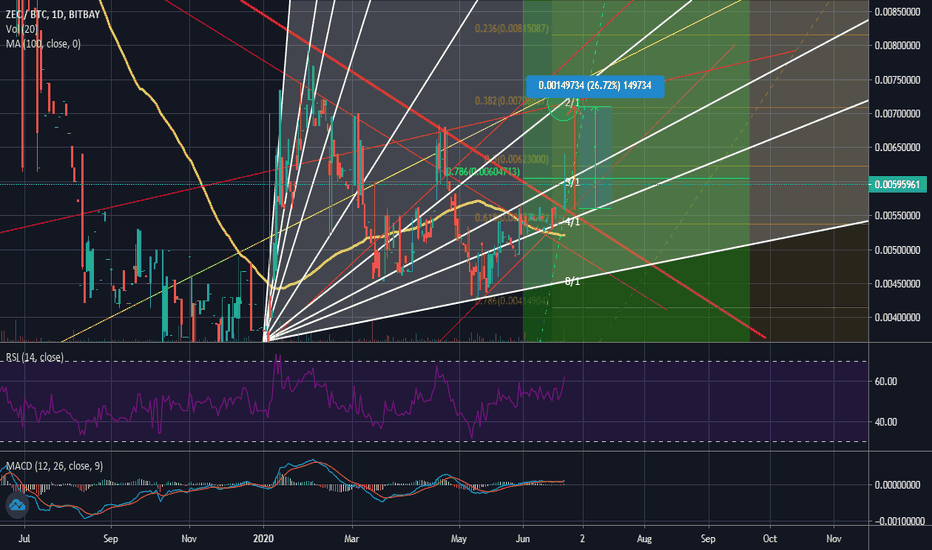Click the 0.00400000 price axis label
Image resolution: width=932 pixels, height=550 pixels.
click(898, 318)
